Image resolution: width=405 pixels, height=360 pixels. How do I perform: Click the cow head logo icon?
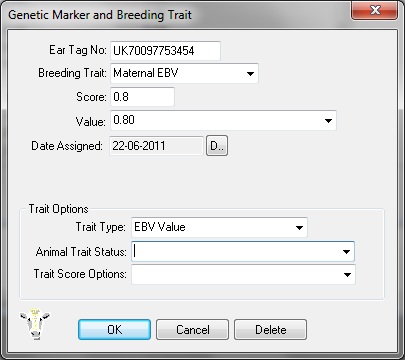35,323
